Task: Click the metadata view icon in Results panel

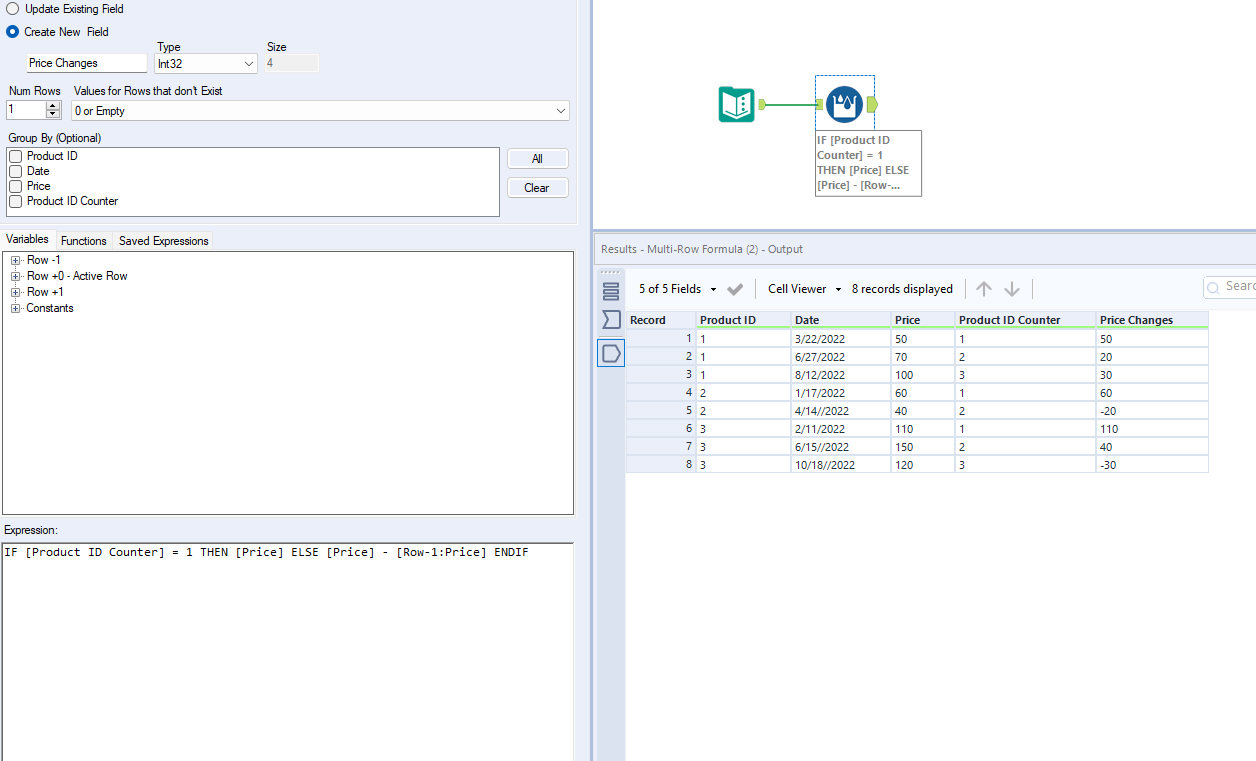Action: tap(611, 320)
